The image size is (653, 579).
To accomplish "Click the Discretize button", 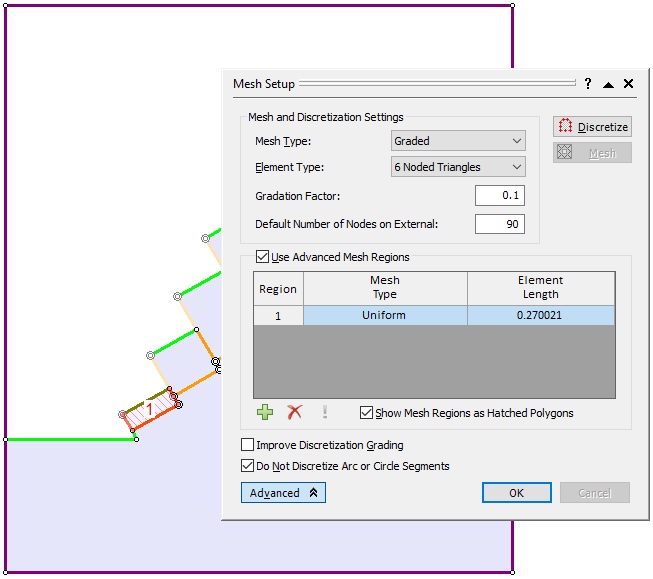I will coord(592,127).
